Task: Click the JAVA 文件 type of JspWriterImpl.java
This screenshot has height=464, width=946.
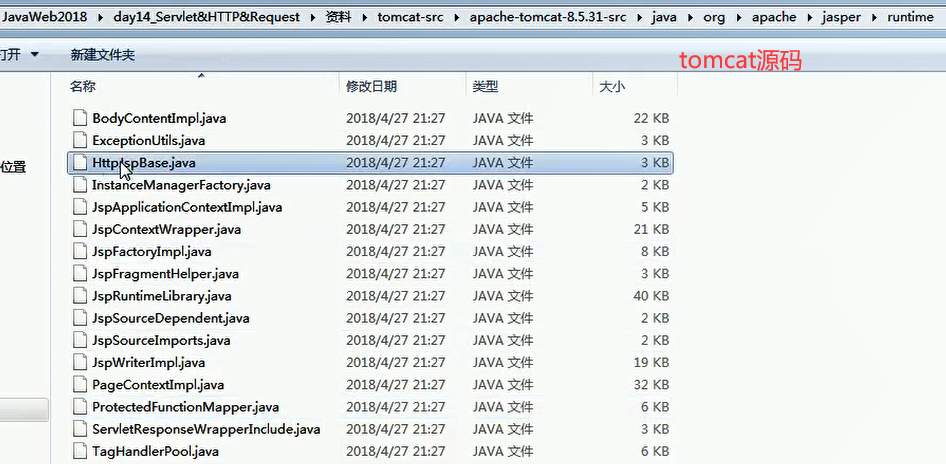Action: click(x=503, y=362)
